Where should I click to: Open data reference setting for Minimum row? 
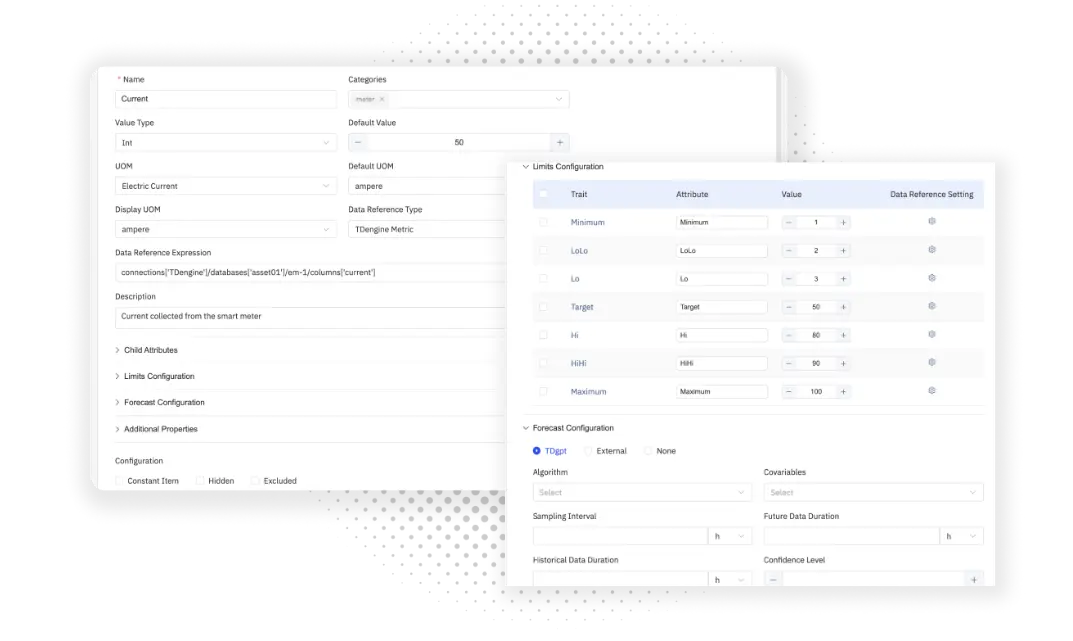coord(931,222)
